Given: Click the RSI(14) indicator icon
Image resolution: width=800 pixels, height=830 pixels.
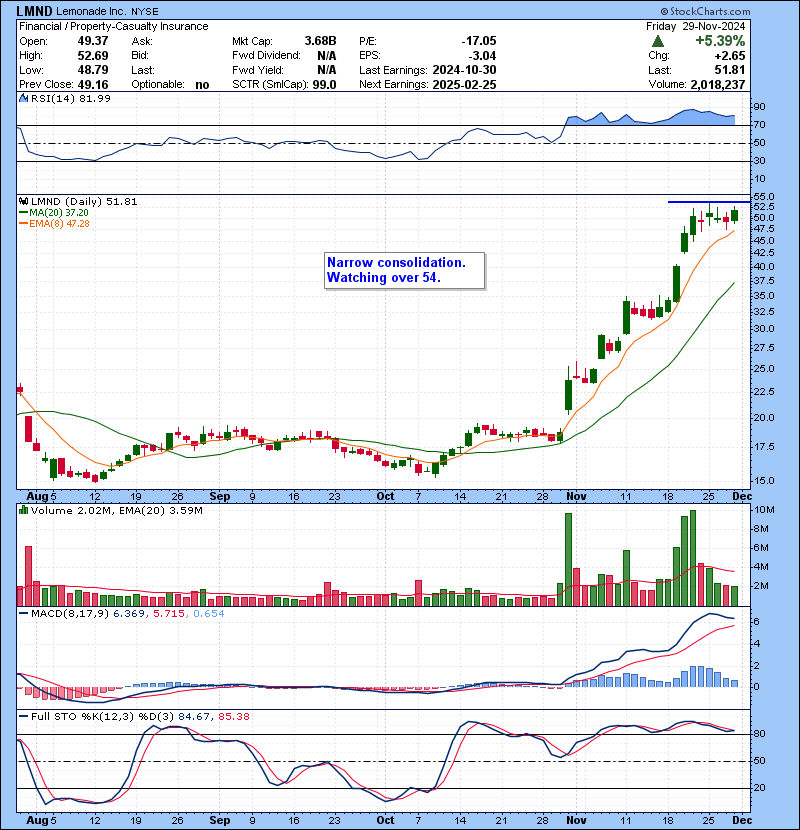Looking at the screenshot, I should (23, 98).
